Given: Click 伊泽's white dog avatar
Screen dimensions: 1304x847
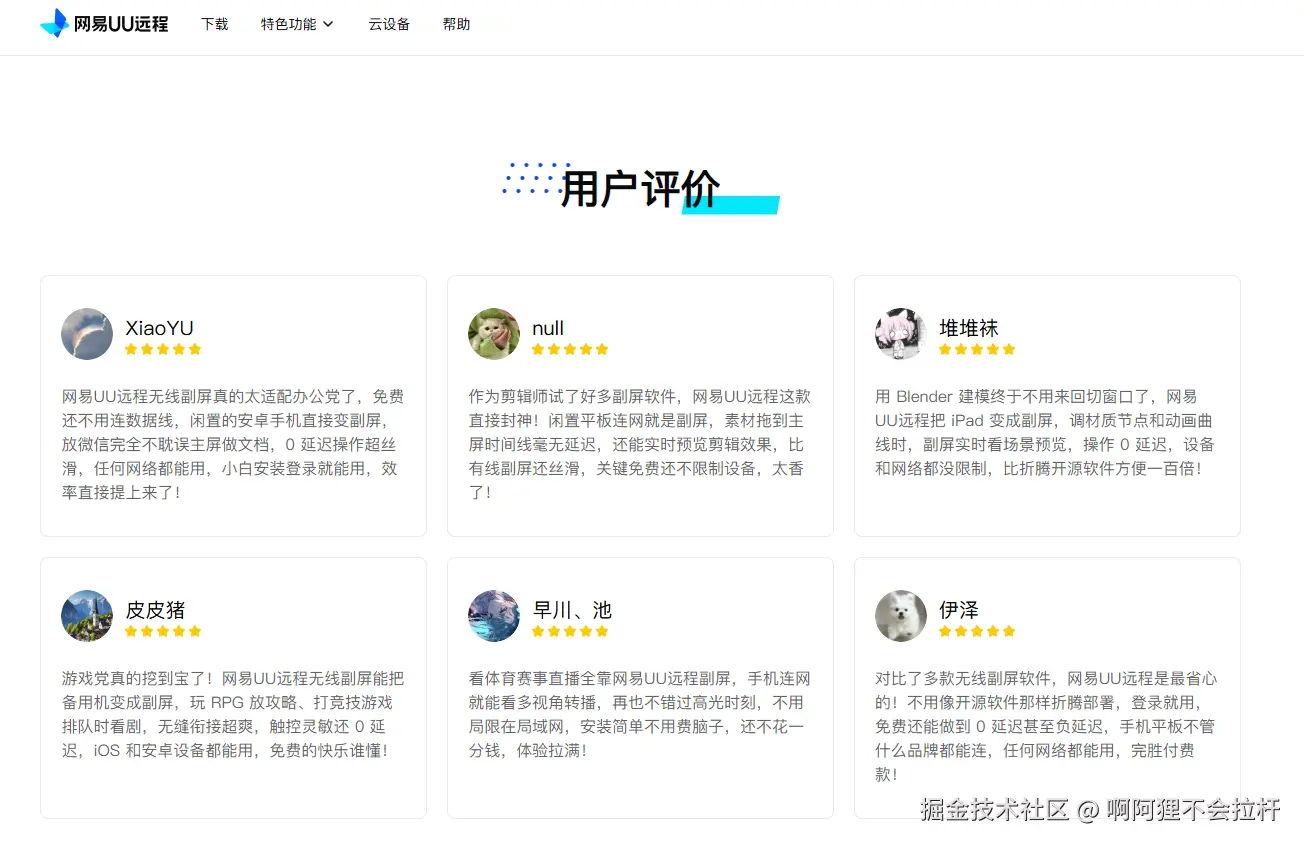Looking at the screenshot, I should tap(901, 616).
